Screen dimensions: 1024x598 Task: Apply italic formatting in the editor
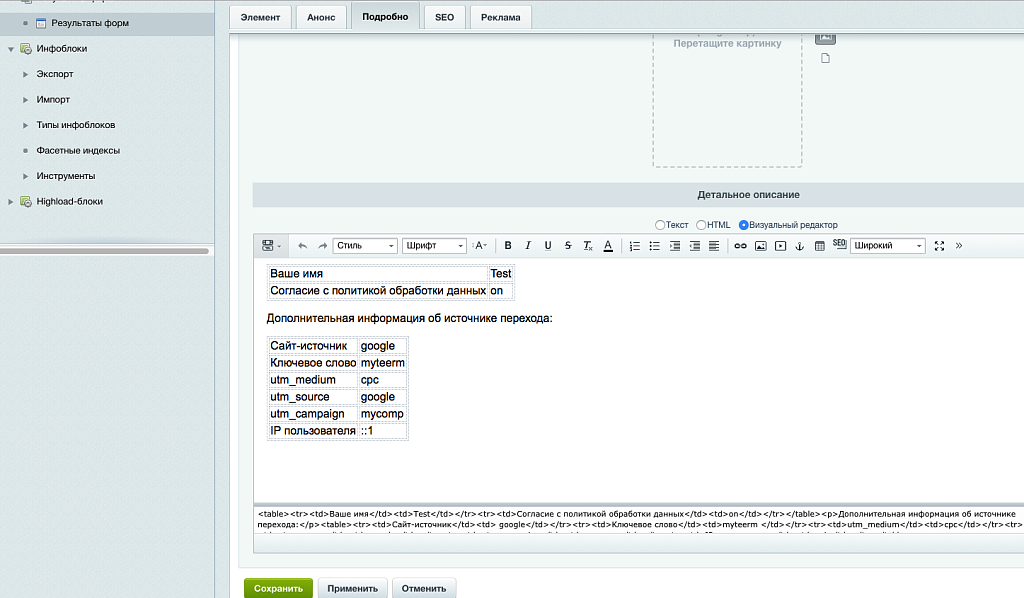(x=528, y=246)
